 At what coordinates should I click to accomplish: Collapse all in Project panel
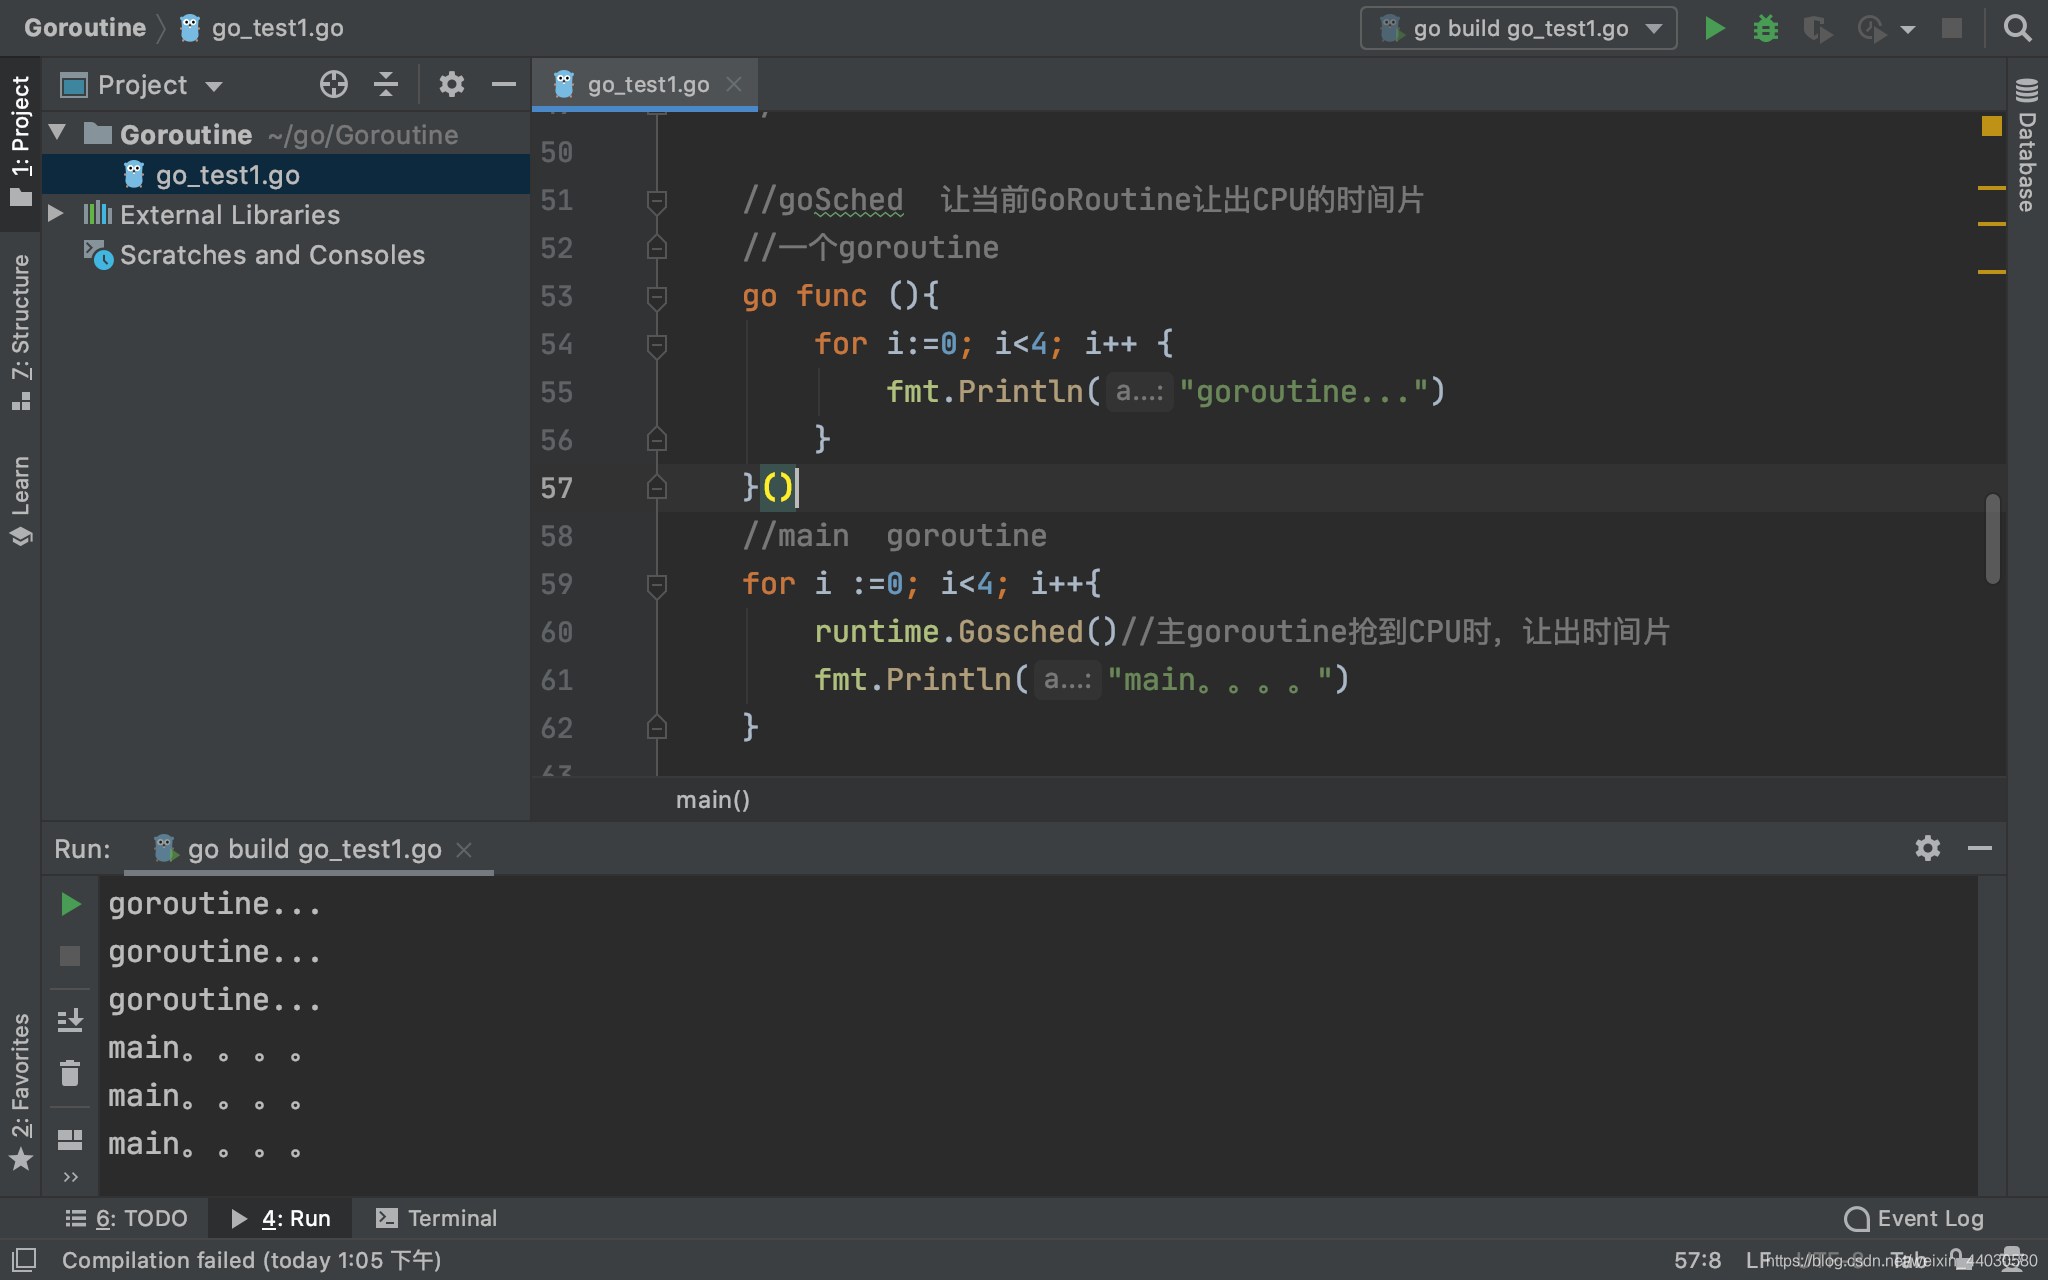point(386,85)
